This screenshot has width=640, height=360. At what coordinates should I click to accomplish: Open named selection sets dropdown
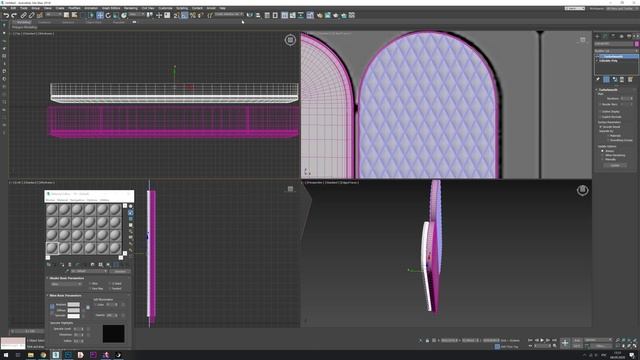tap(228, 15)
